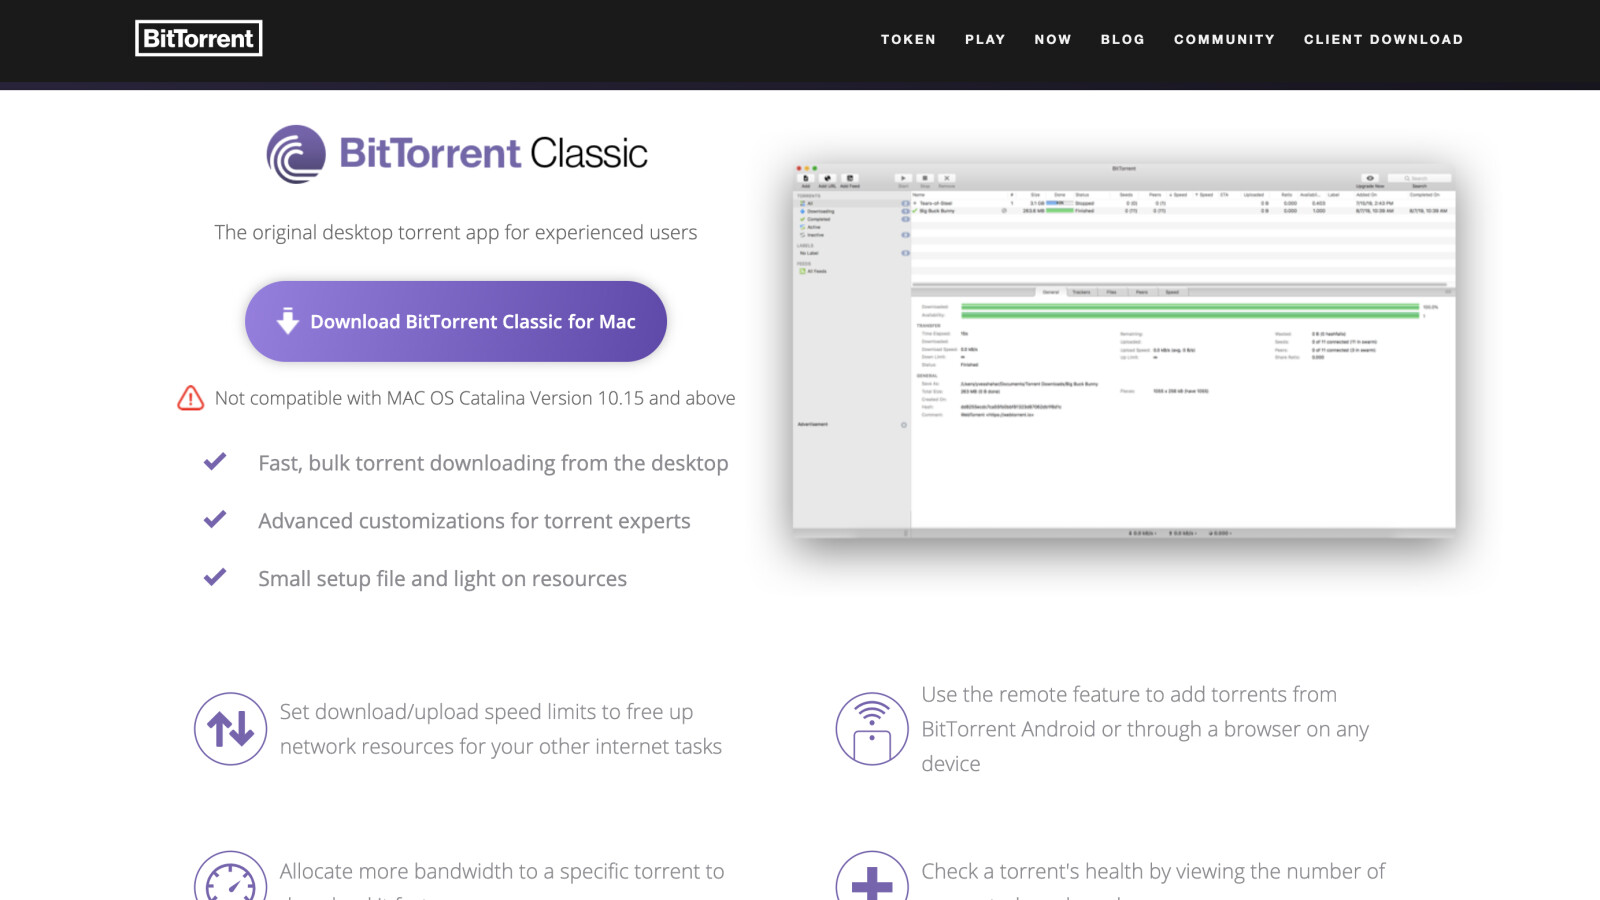The width and height of the screenshot is (1600, 900).
Task: Click checkmark beside 'Small setup file and light on resources'
Action: pyautogui.click(x=215, y=578)
